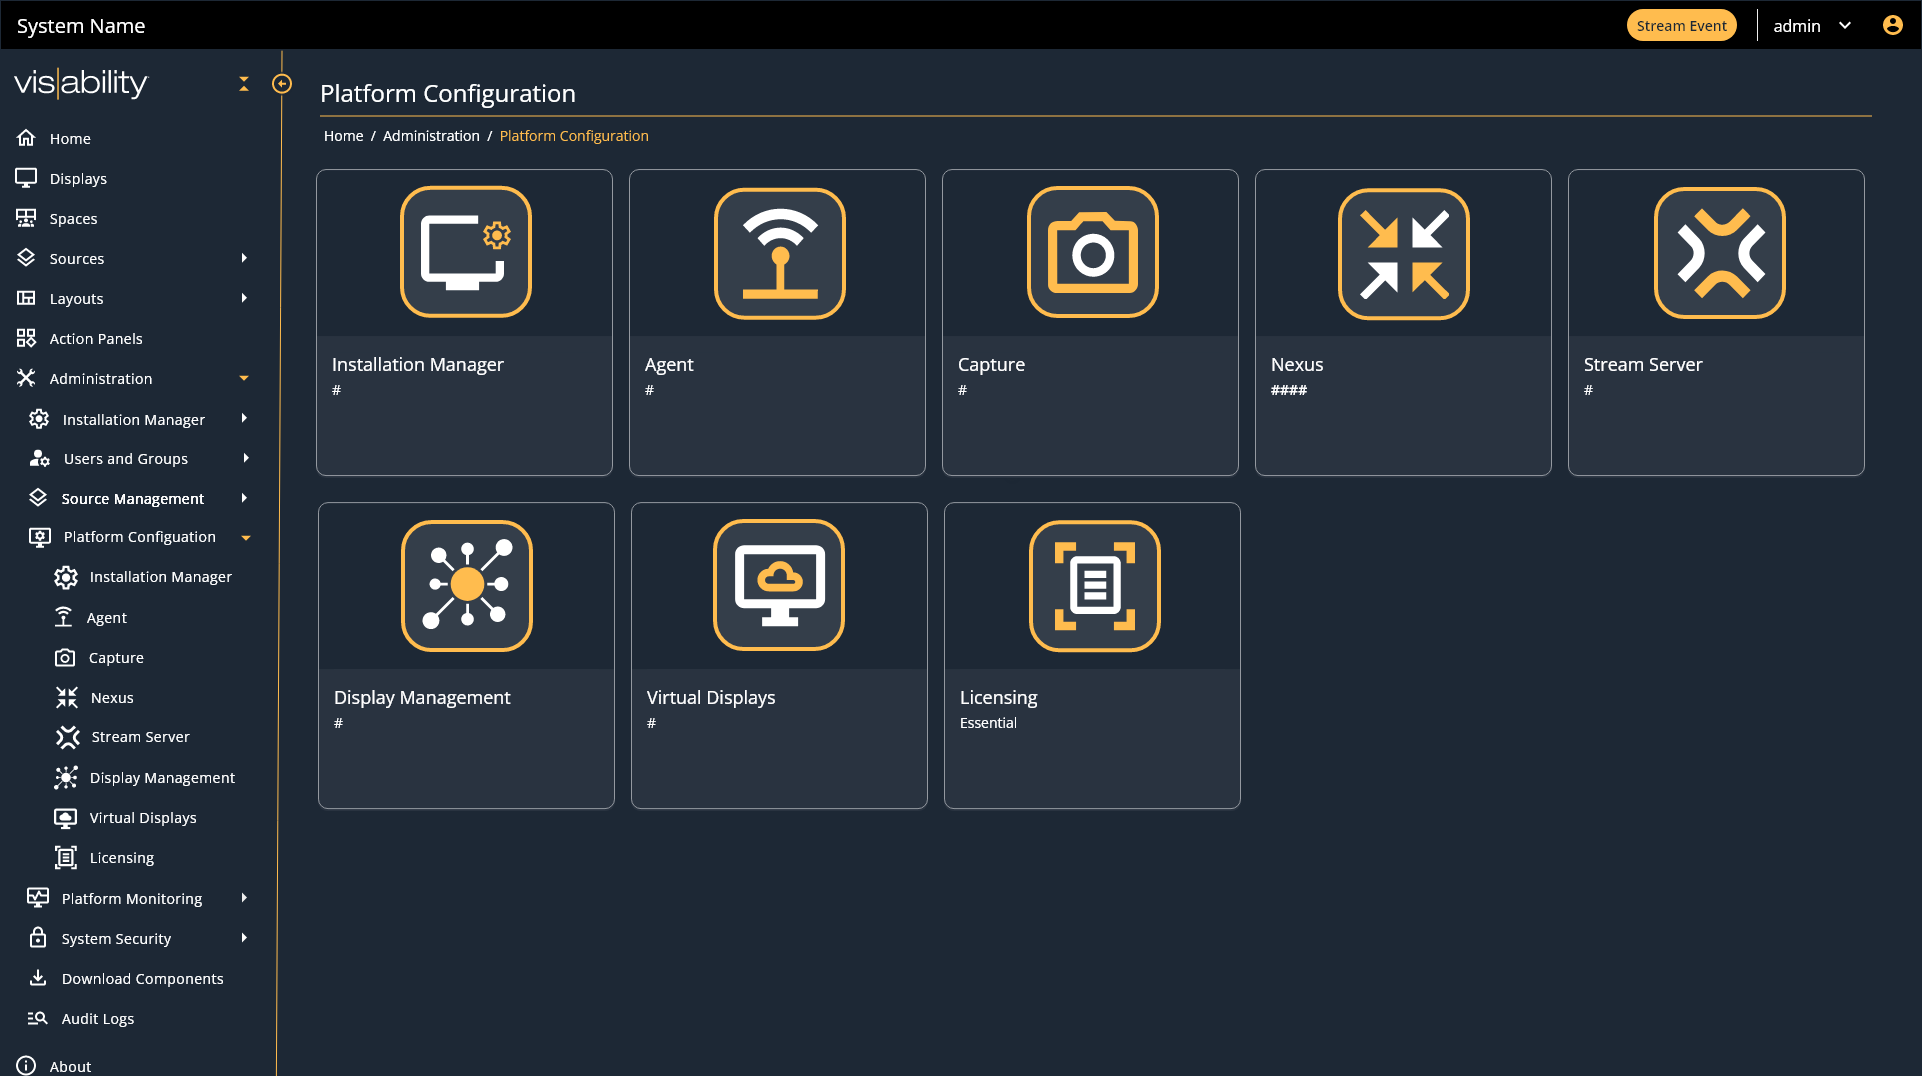1922x1076 pixels.
Task: Click the Displays monitor icon in sidebar
Action: tap(26, 178)
